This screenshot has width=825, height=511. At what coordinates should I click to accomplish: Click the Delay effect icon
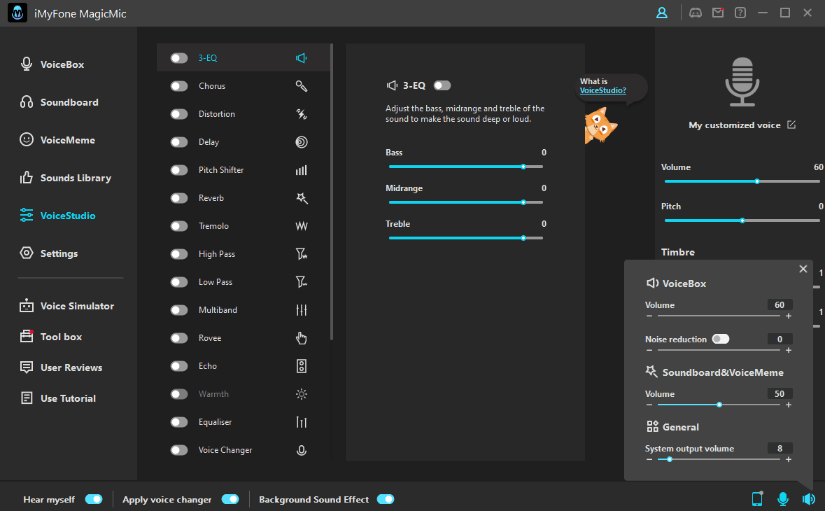301,142
